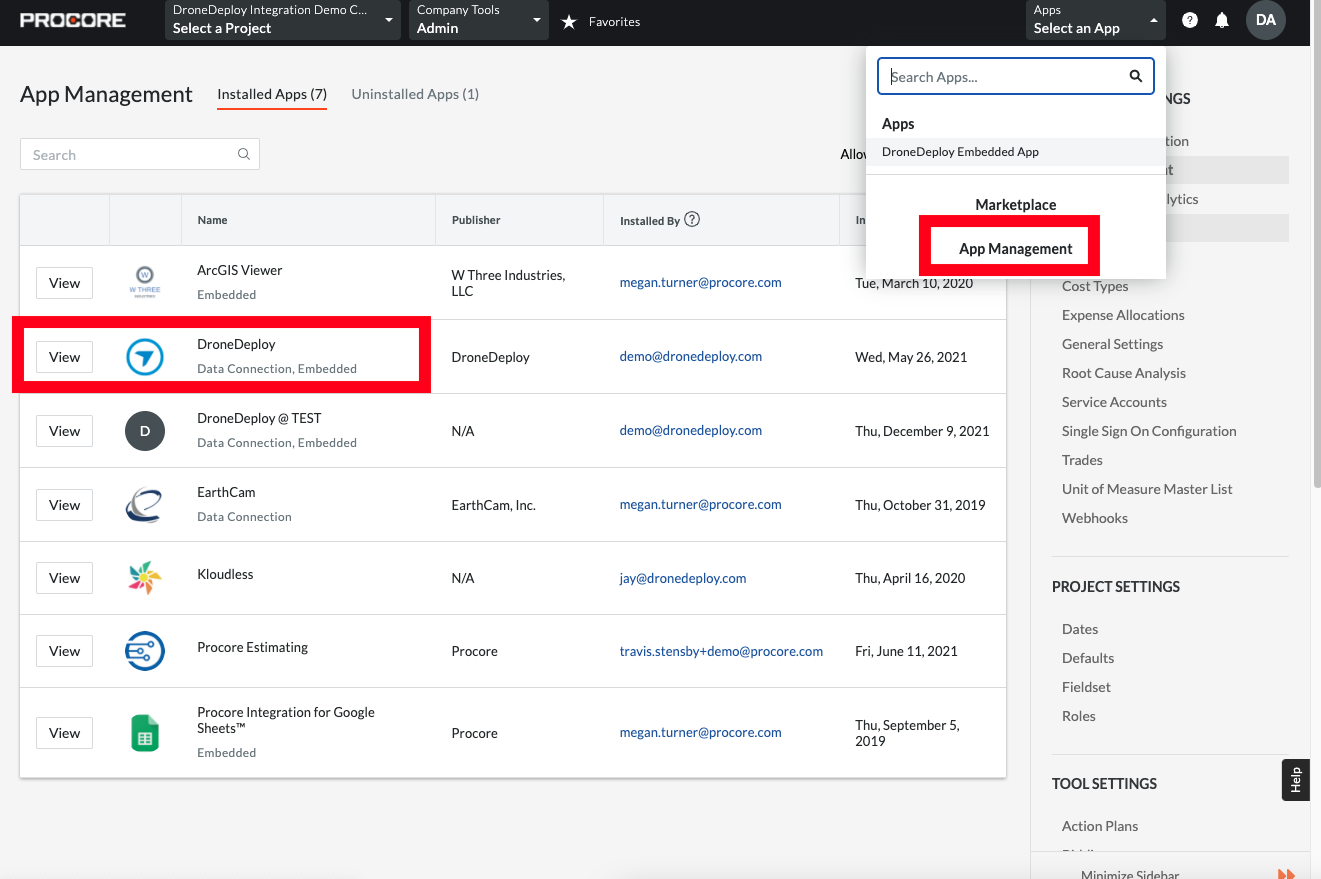
Task: Click the Procore logo
Action: [73, 20]
